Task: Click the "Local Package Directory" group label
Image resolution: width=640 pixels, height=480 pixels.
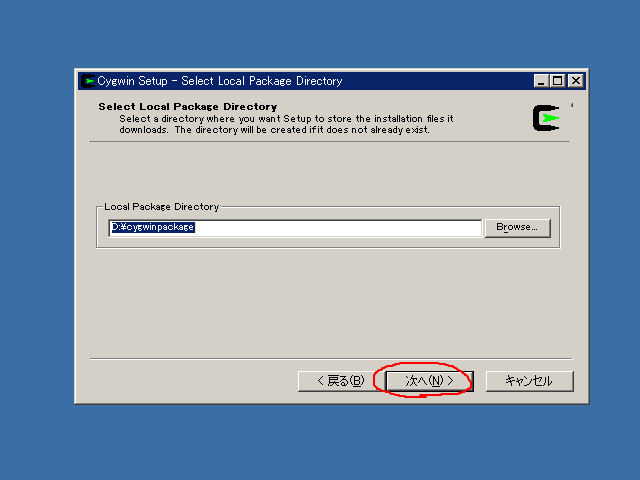Action: (162, 207)
